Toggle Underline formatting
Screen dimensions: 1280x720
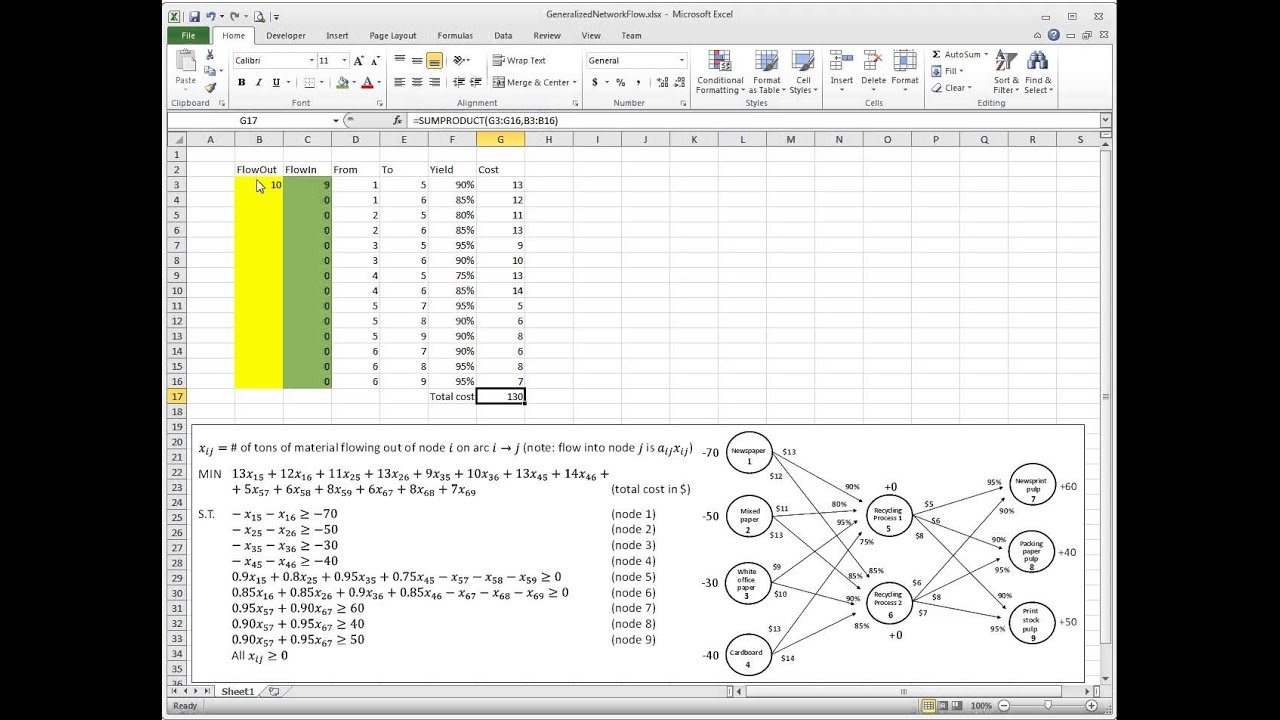(276, 83)
